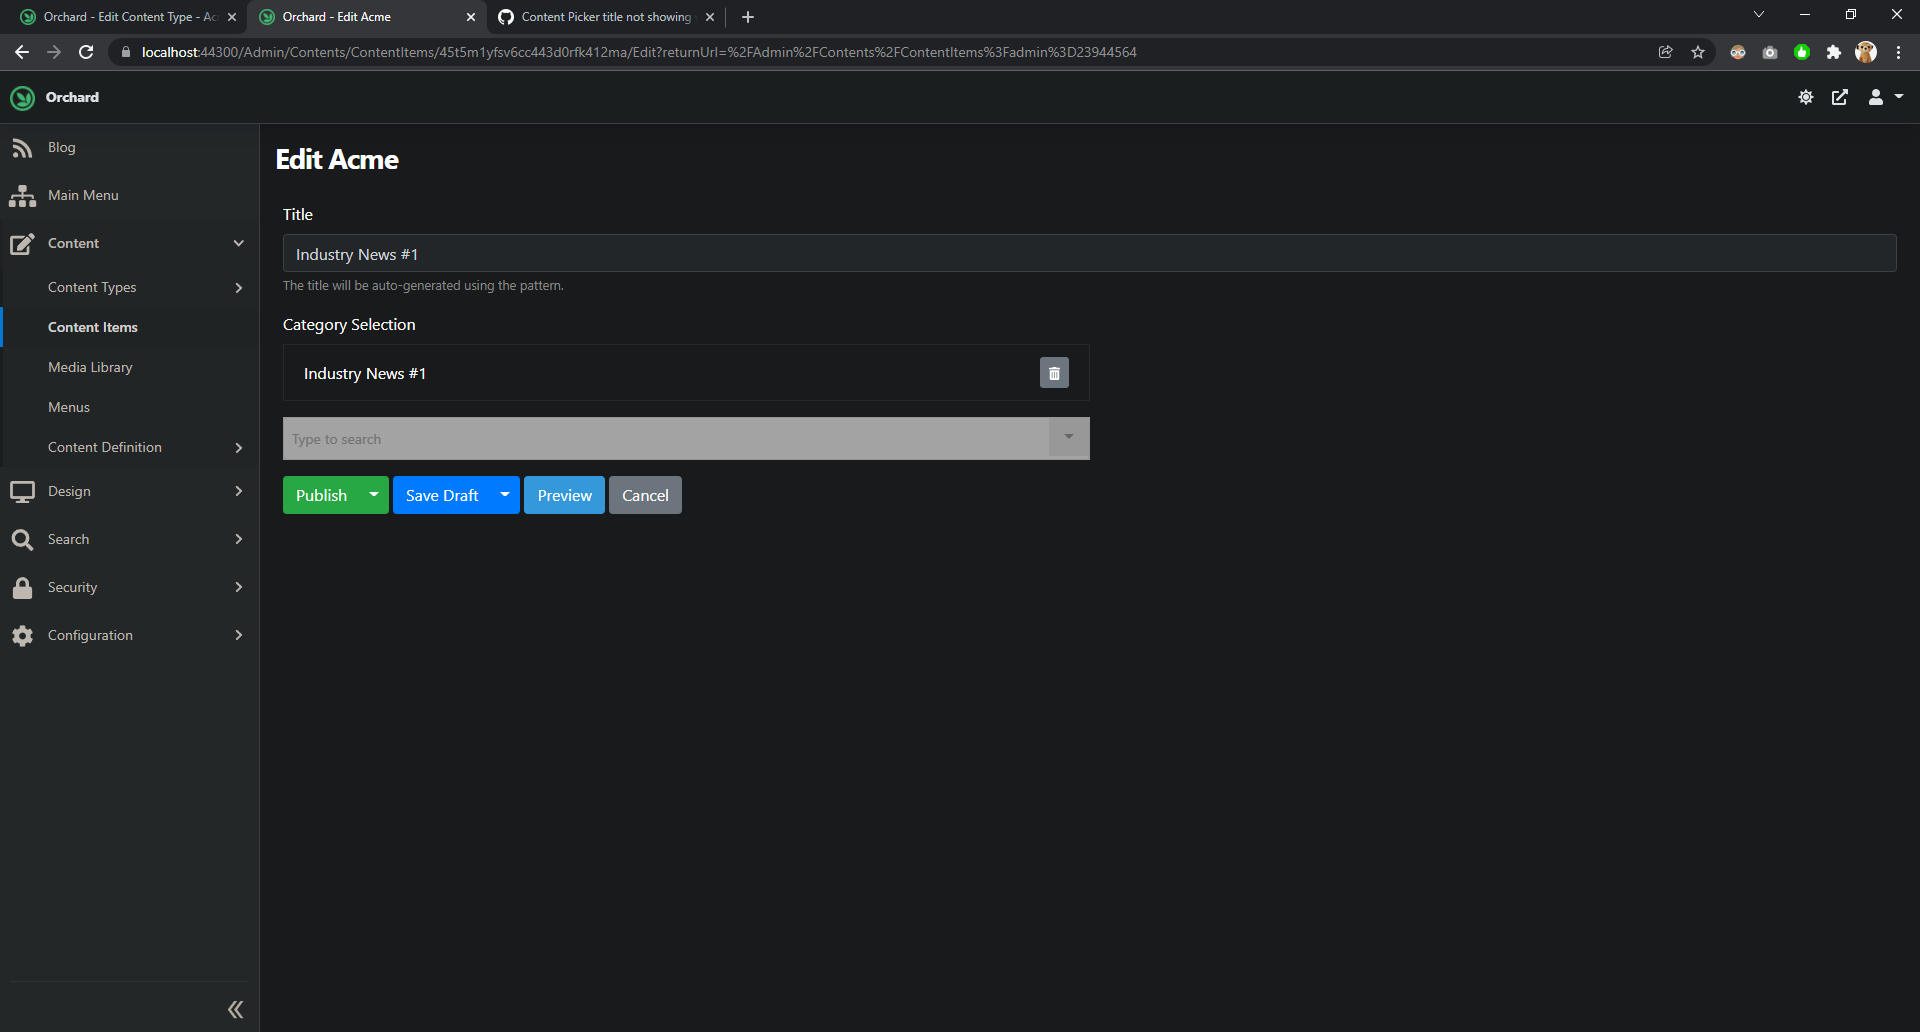Click the Category Selection label

tap(349, 325)
